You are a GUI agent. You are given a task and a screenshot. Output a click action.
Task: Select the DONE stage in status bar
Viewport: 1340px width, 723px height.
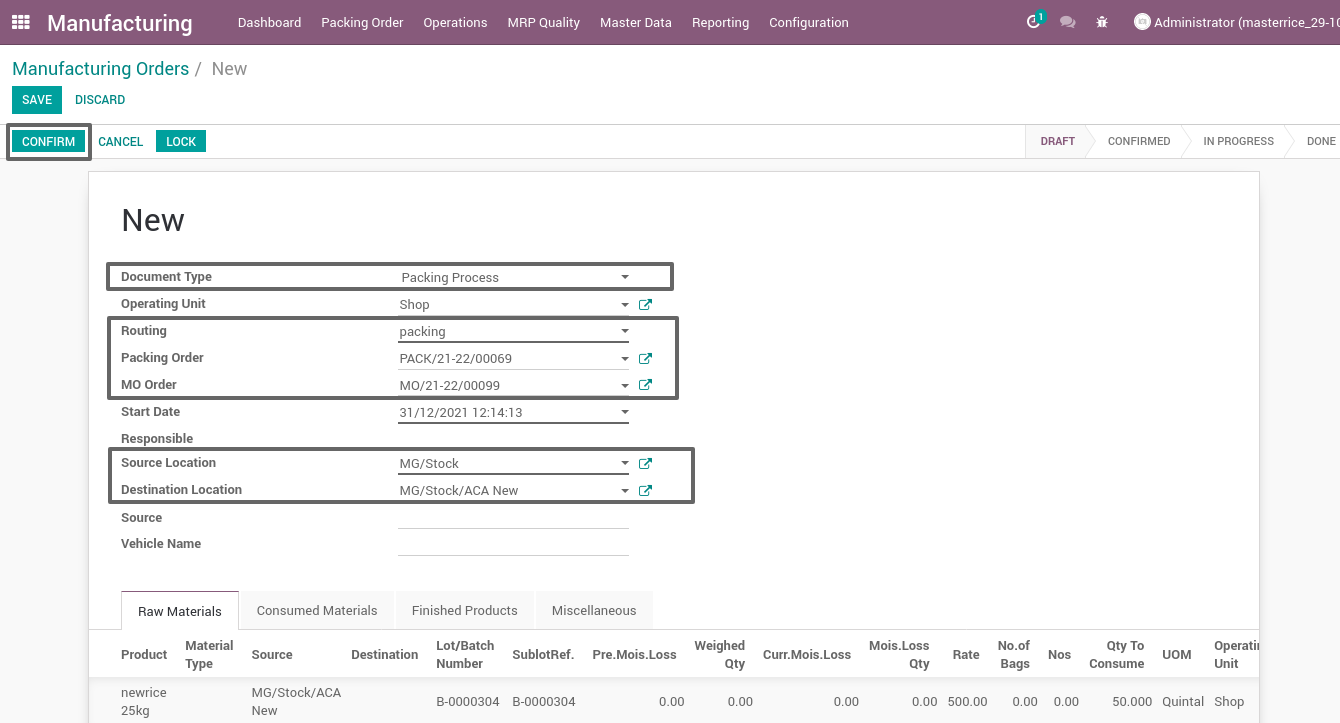(x=1321, y=141)
